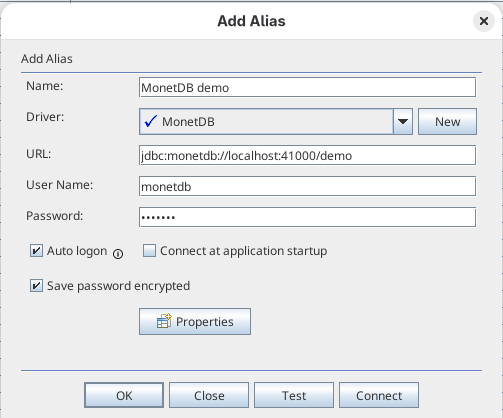Screen dimensions: 503x418
Task: Select the MonetDB driver combo box
Action: [x=276, y=121]
